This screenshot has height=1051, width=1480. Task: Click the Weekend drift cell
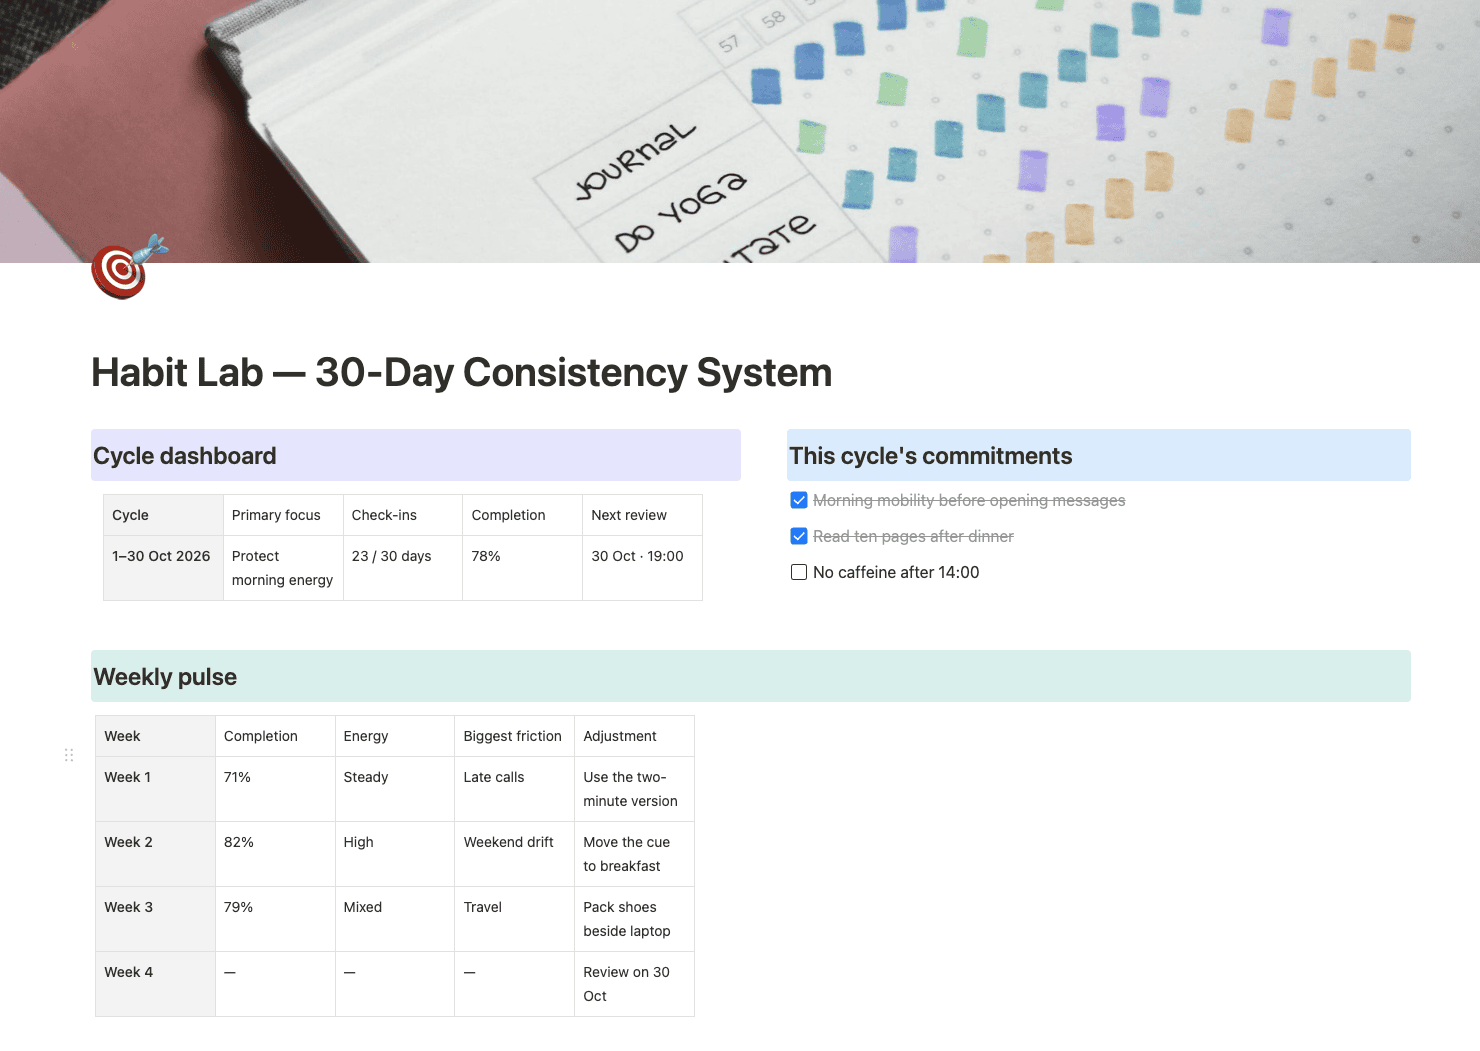point(514,854)
